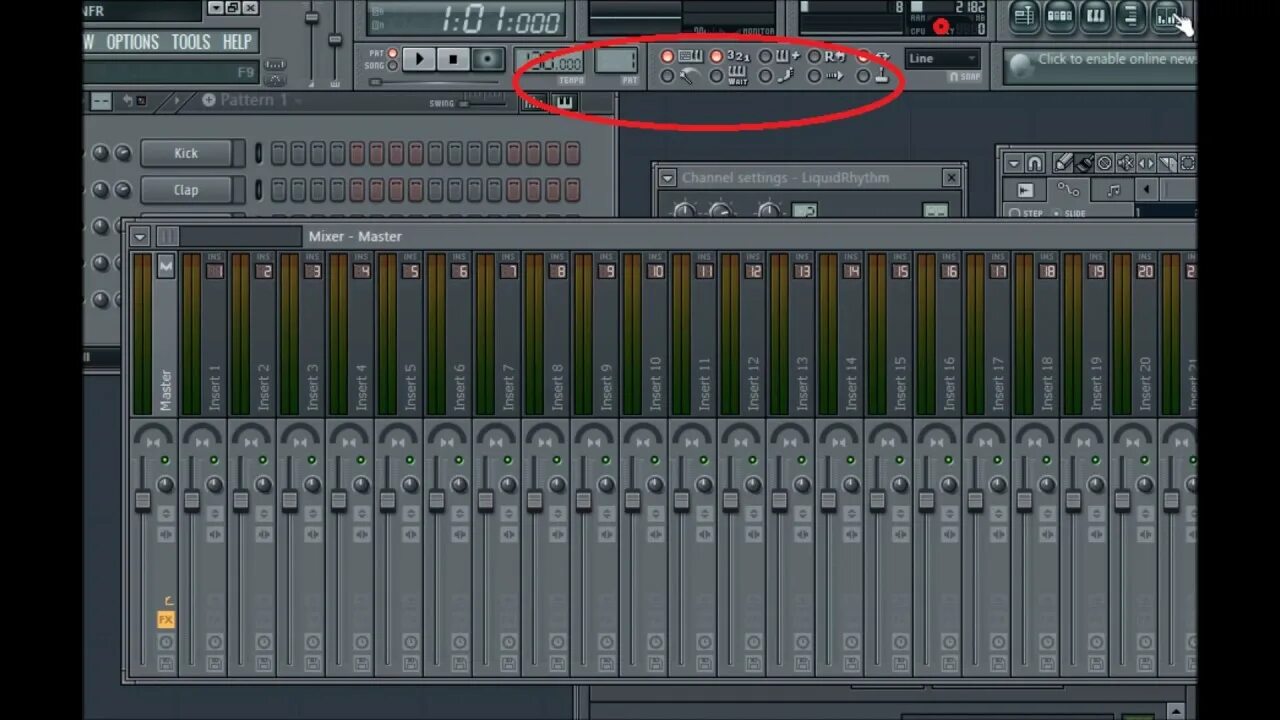The height and width of the screenshot is (720, 1280).
Task: Click Insert 2 save track state icon
Action: coord(263,664)
